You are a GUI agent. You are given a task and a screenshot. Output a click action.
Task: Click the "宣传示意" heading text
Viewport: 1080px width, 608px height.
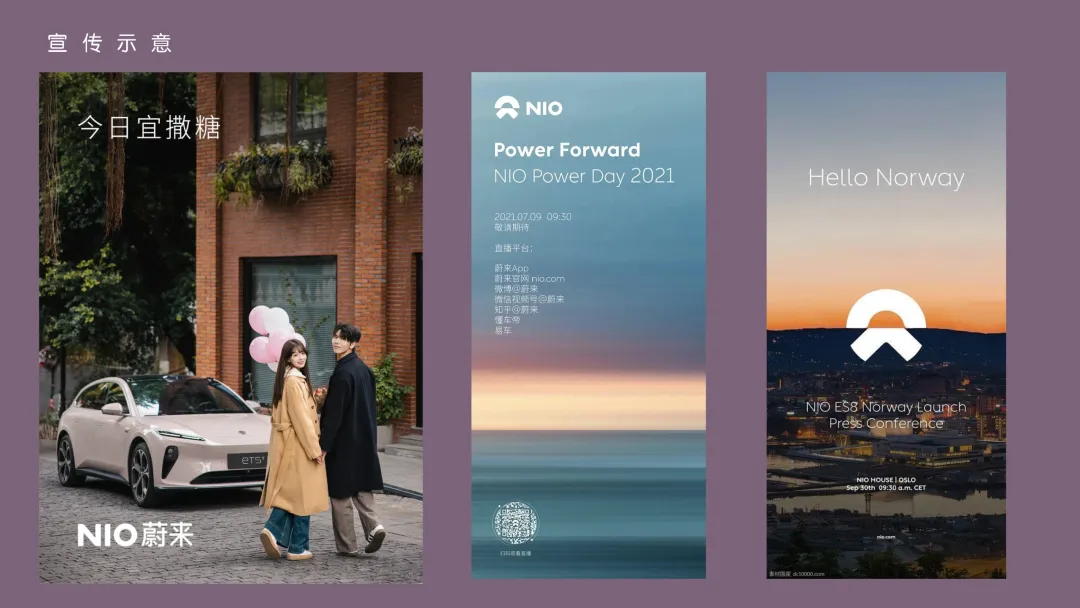click(x=110, y=43)
